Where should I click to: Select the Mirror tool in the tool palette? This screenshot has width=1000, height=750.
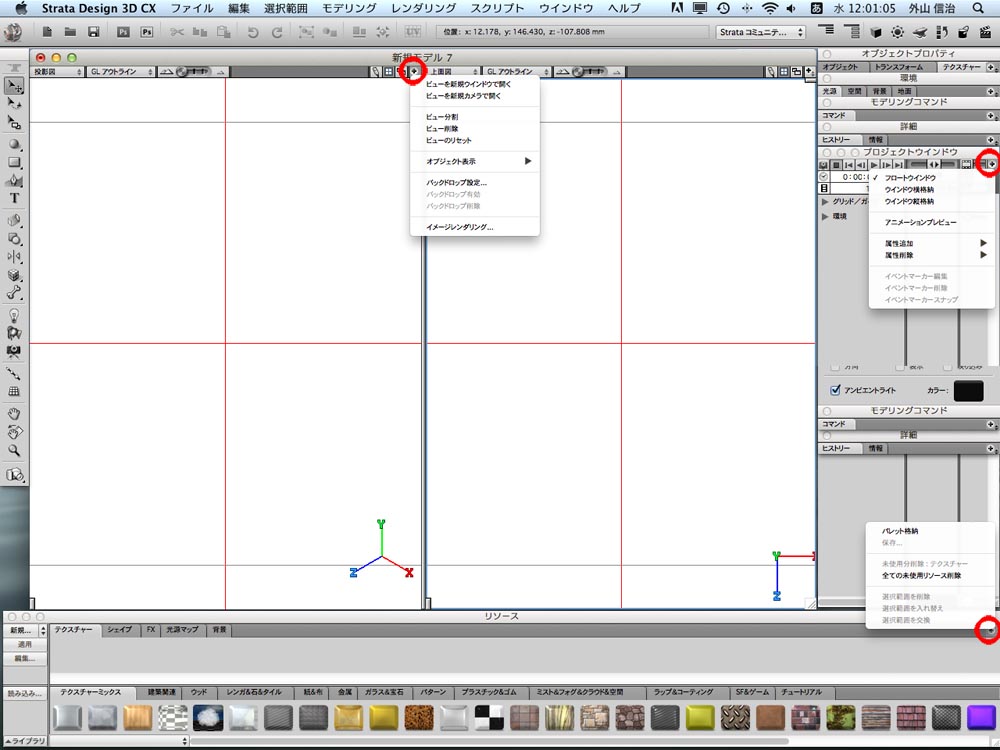click(x=14, y=257)
